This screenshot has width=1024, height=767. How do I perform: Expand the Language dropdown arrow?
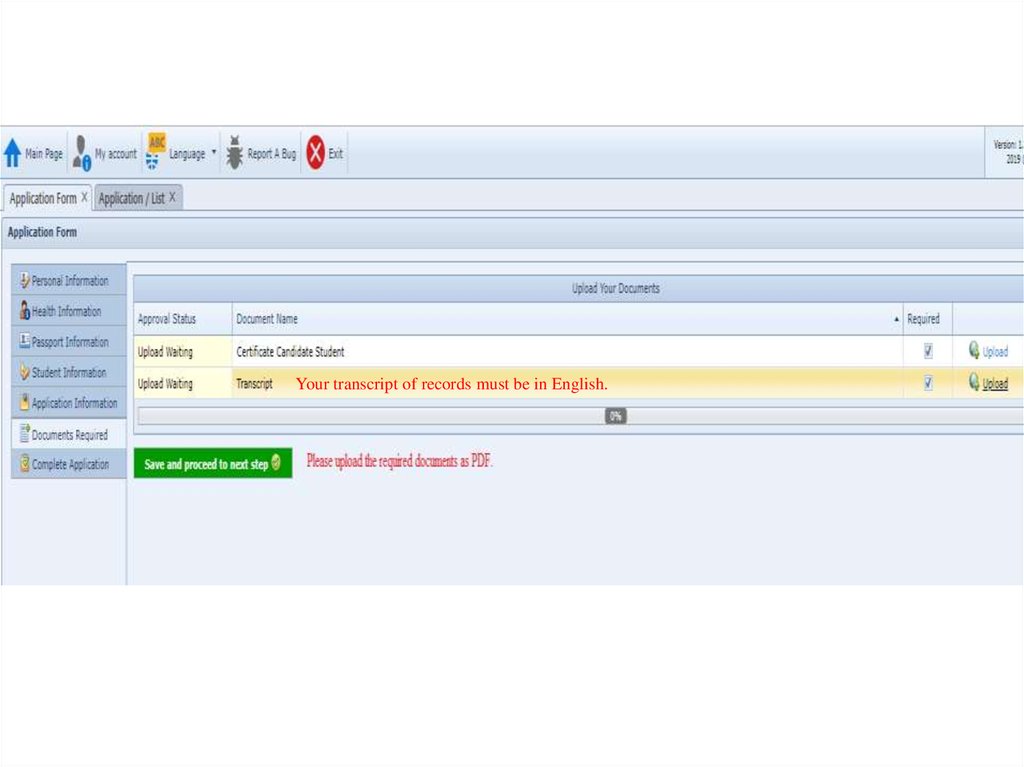coord(214,154)
